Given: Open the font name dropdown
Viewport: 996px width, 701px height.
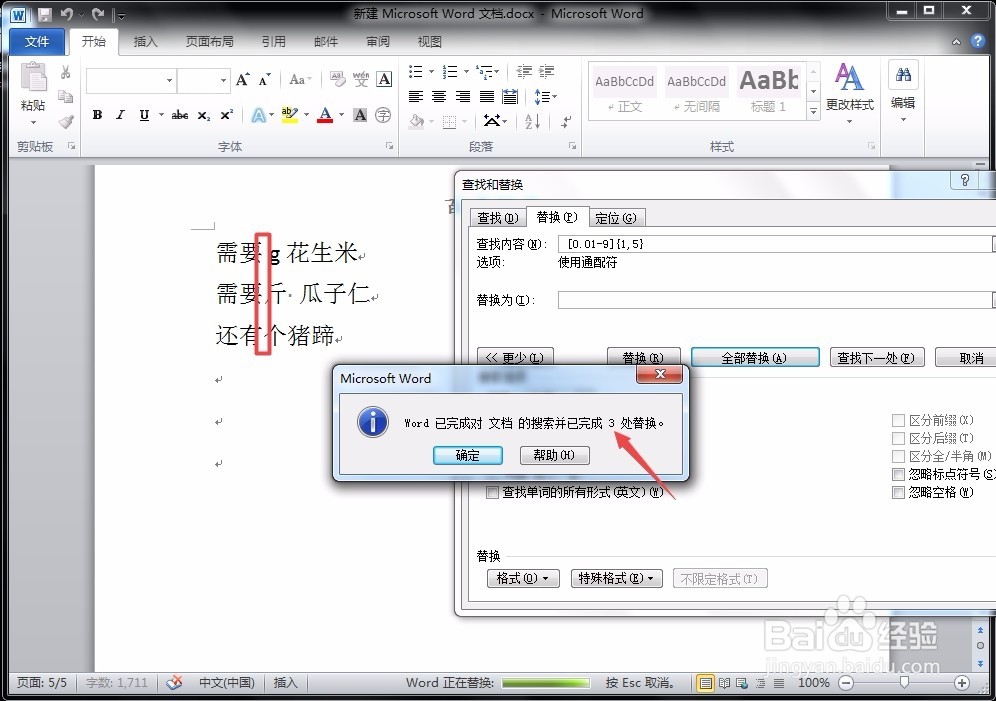Looking at the screenshot, I should (x=169, y=80).
